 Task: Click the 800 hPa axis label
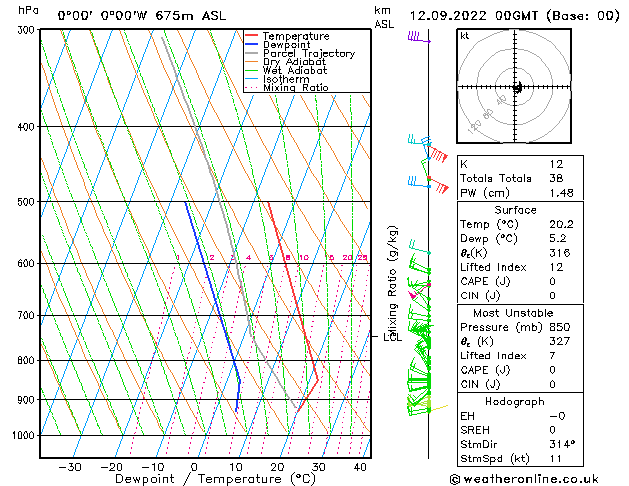(x=28, y=361)
